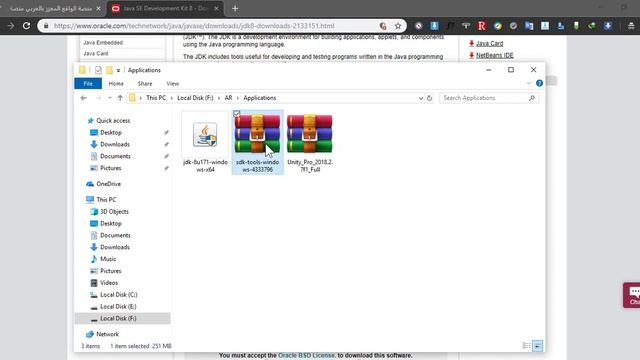Uncheck the sdk-tools archive selection checkbox
The image size is (640, 360).
pos(237,114)
